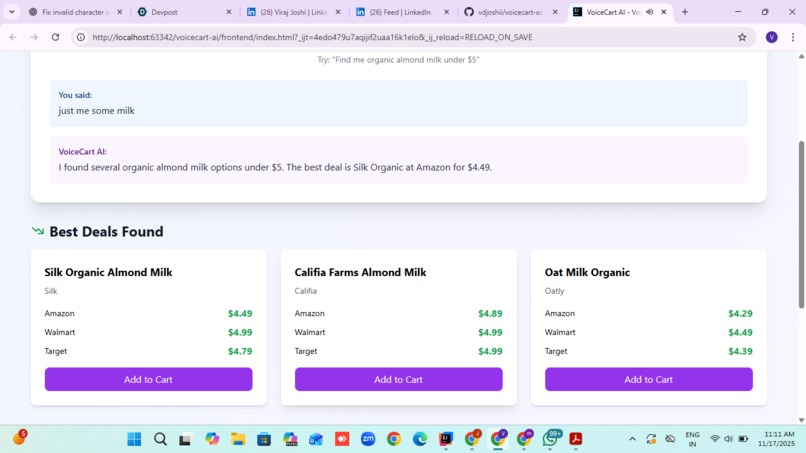Viewport: 806px width, 453px height.
Task: Click the page vertical scrollbar thumb
Action: tap(801, 225)
